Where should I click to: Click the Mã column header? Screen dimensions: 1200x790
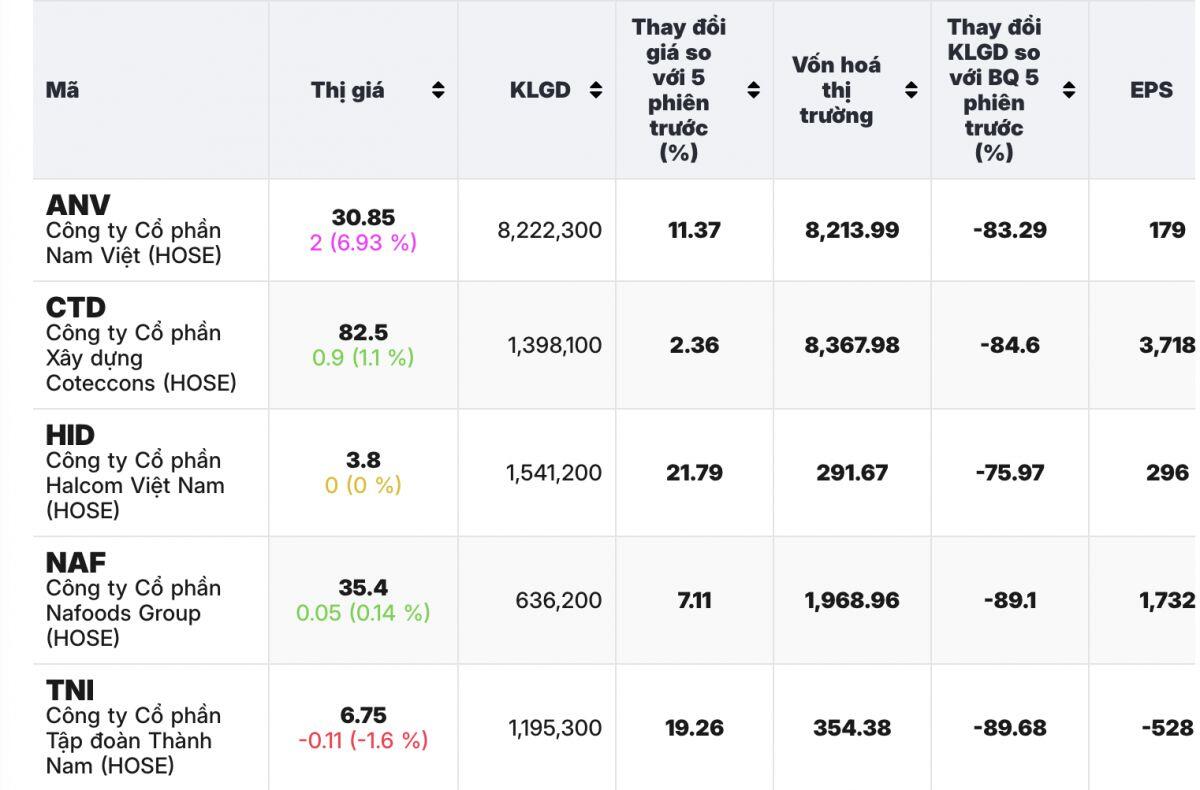click(63, 91)
